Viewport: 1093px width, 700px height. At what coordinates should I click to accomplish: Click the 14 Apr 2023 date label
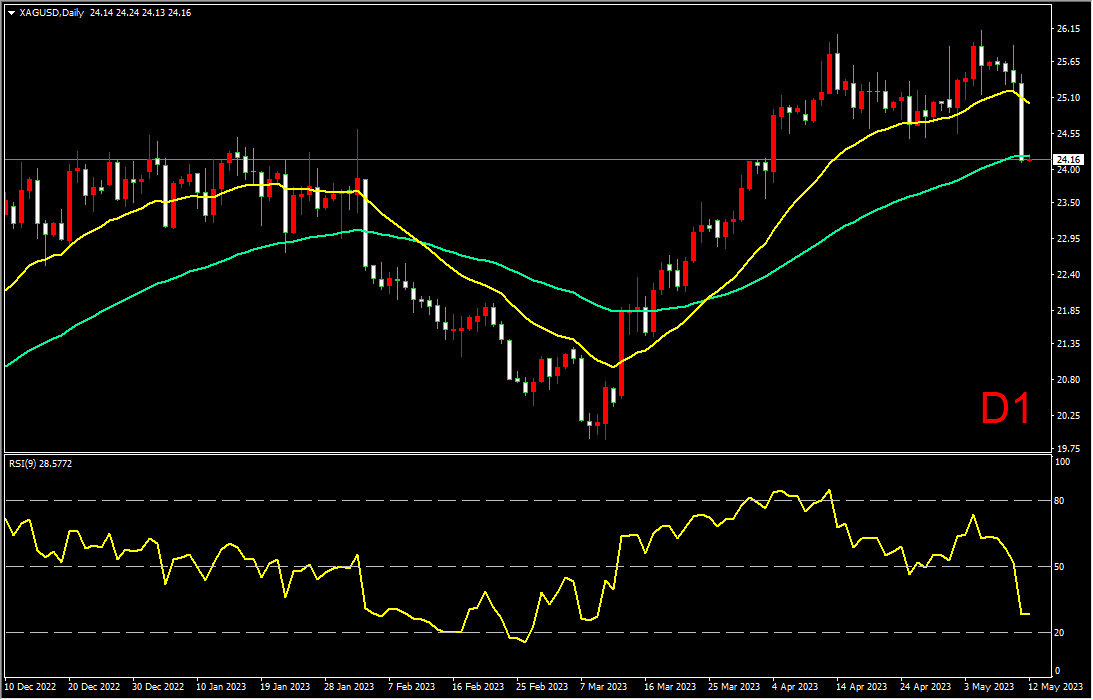(x=863, y=686)
